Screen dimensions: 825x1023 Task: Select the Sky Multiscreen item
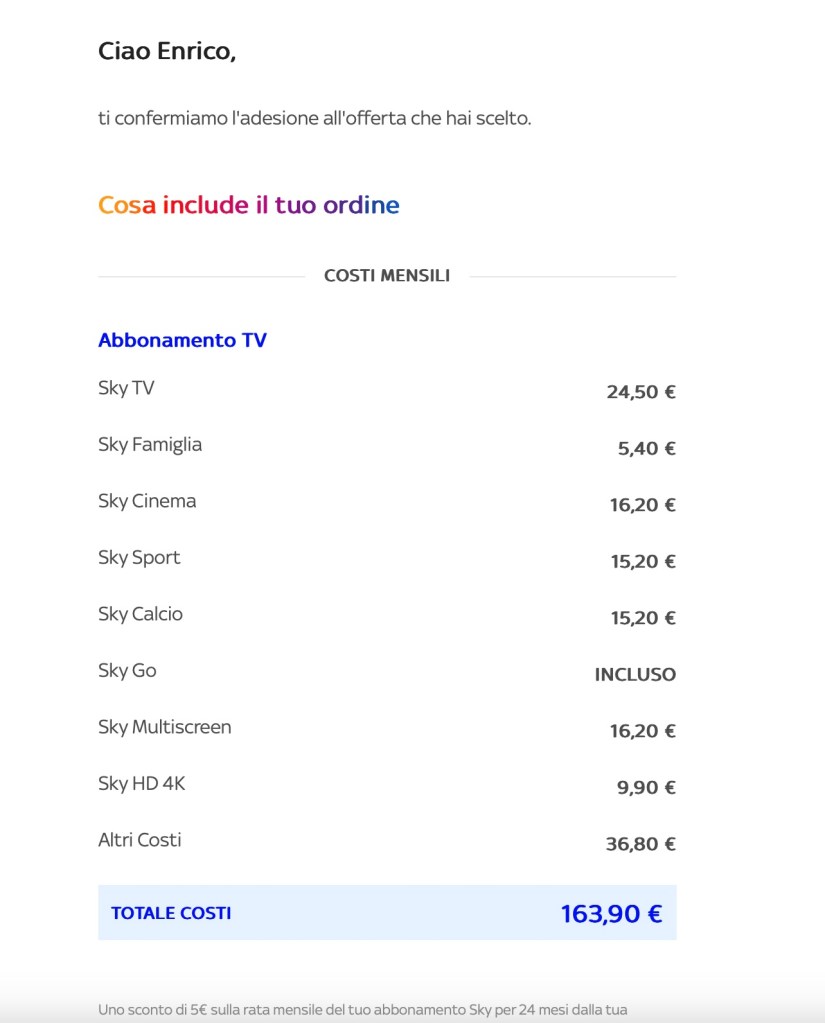pos(164,727)
